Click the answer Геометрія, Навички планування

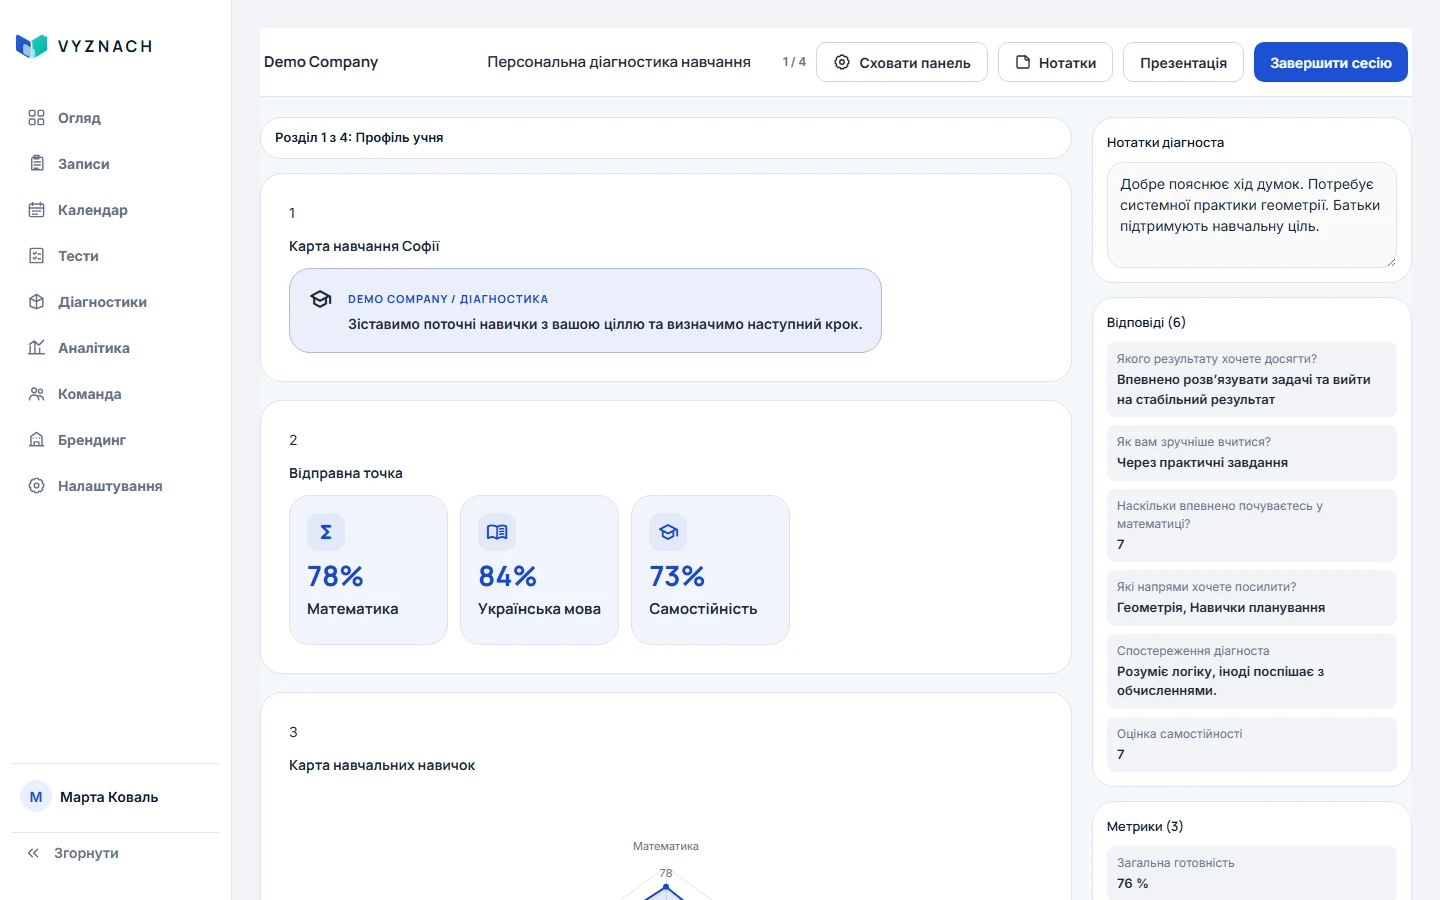pyautogui.click(x=1252, y=598)
